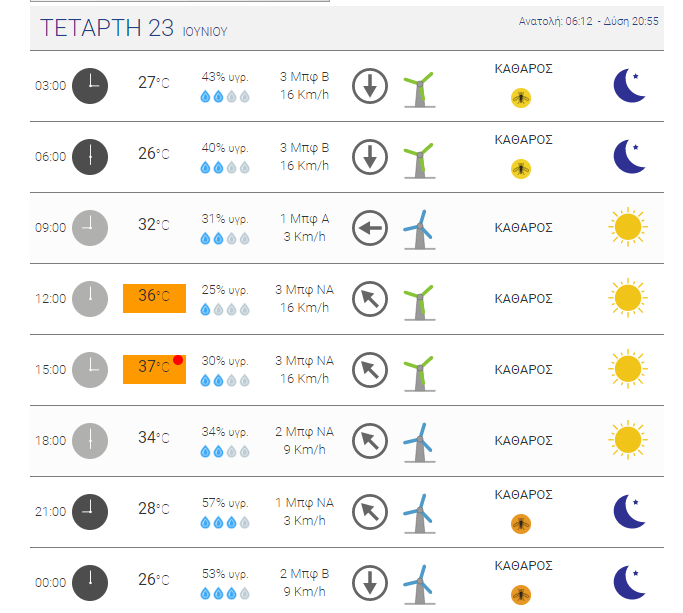Click the blue wind turbine at 18:00
This screenshot has width=683, height=613.
pos(419,442)
